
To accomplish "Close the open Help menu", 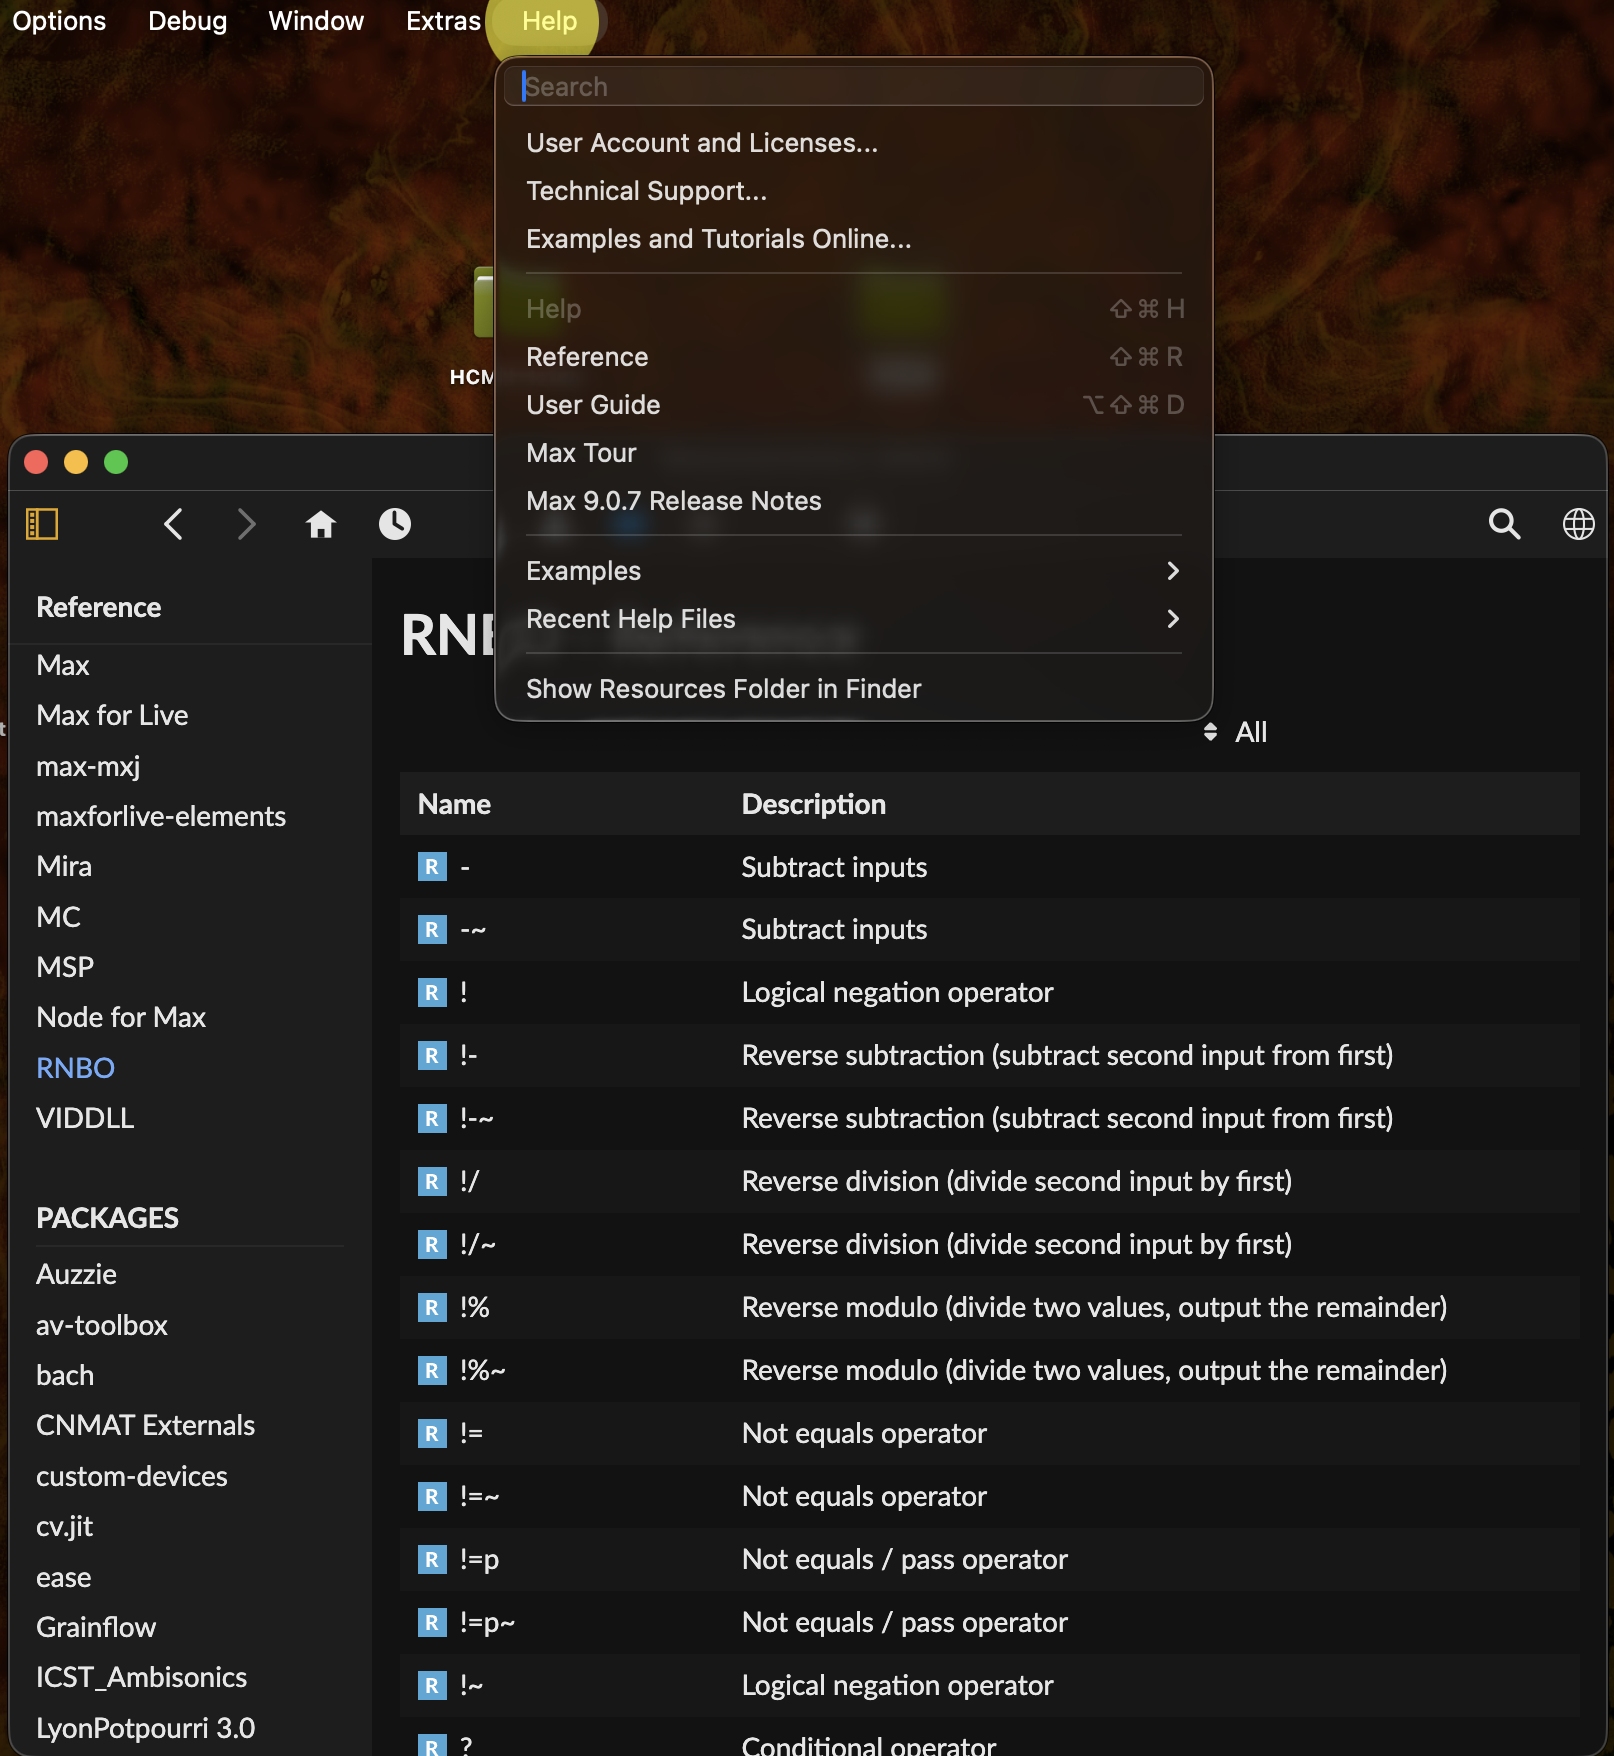I will pos(549,21).
